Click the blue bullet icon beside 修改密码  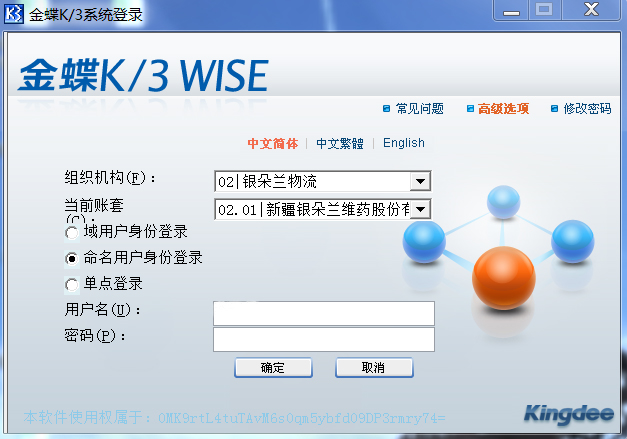554,108
